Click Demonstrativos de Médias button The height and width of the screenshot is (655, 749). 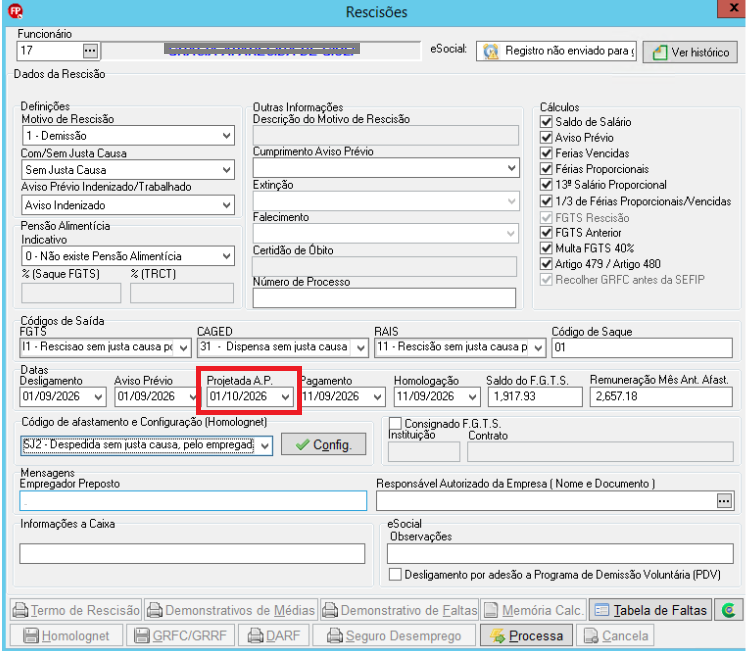231,611
